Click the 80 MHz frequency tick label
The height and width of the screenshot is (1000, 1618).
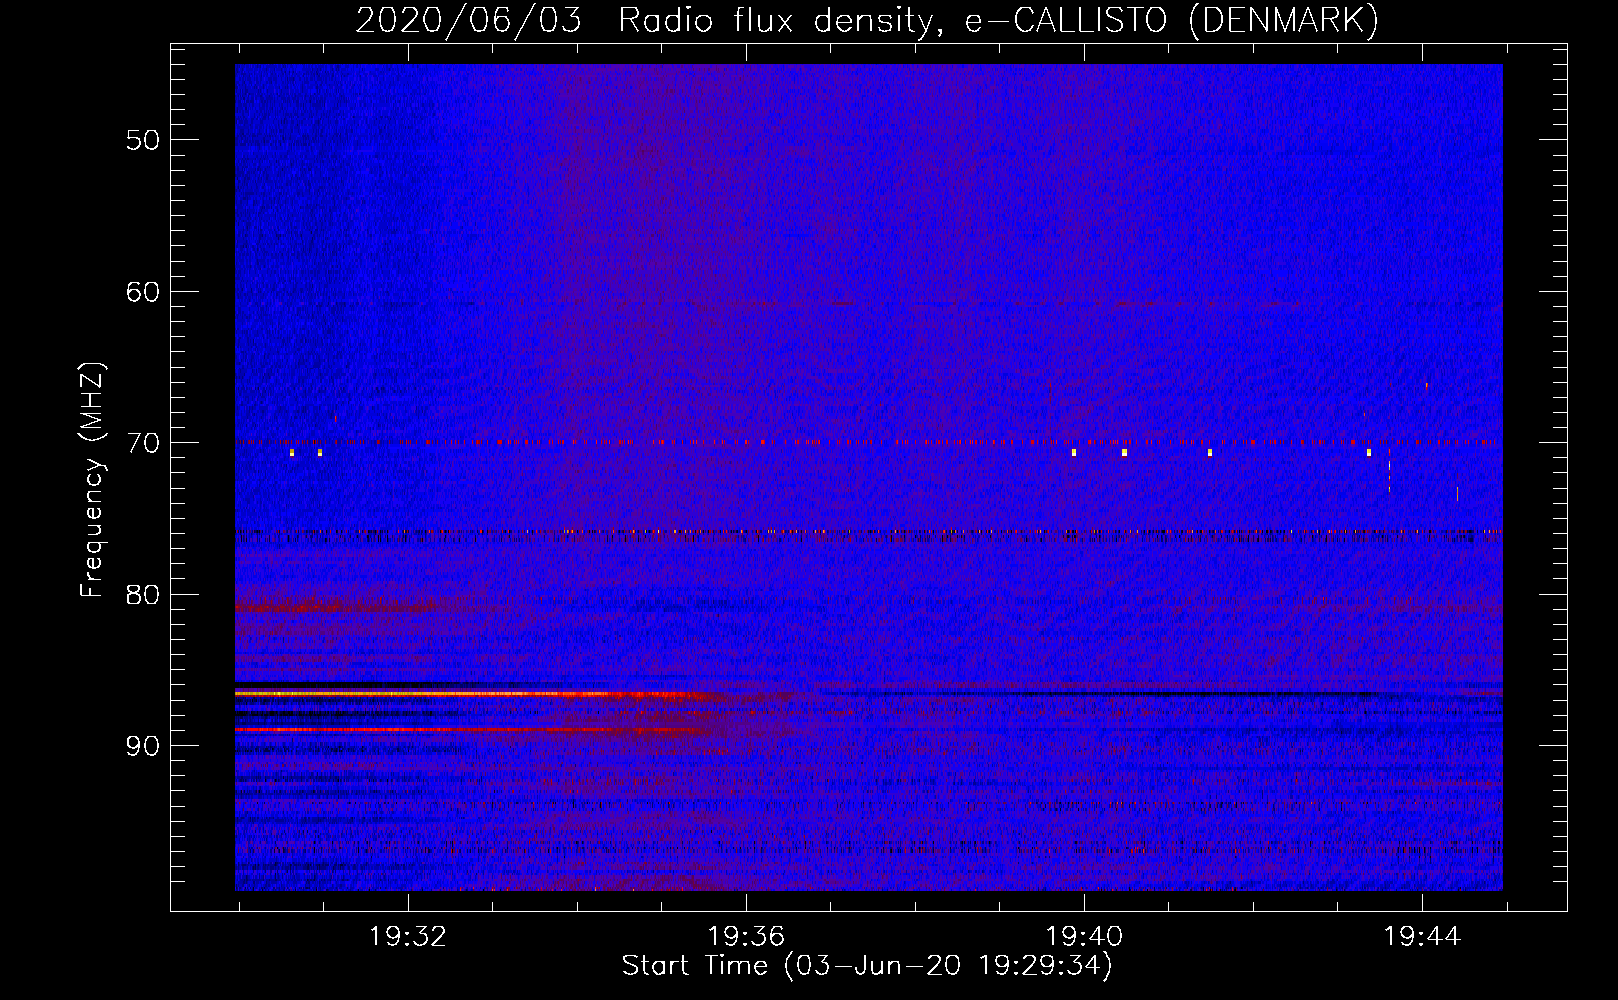[x=143, y=595]
